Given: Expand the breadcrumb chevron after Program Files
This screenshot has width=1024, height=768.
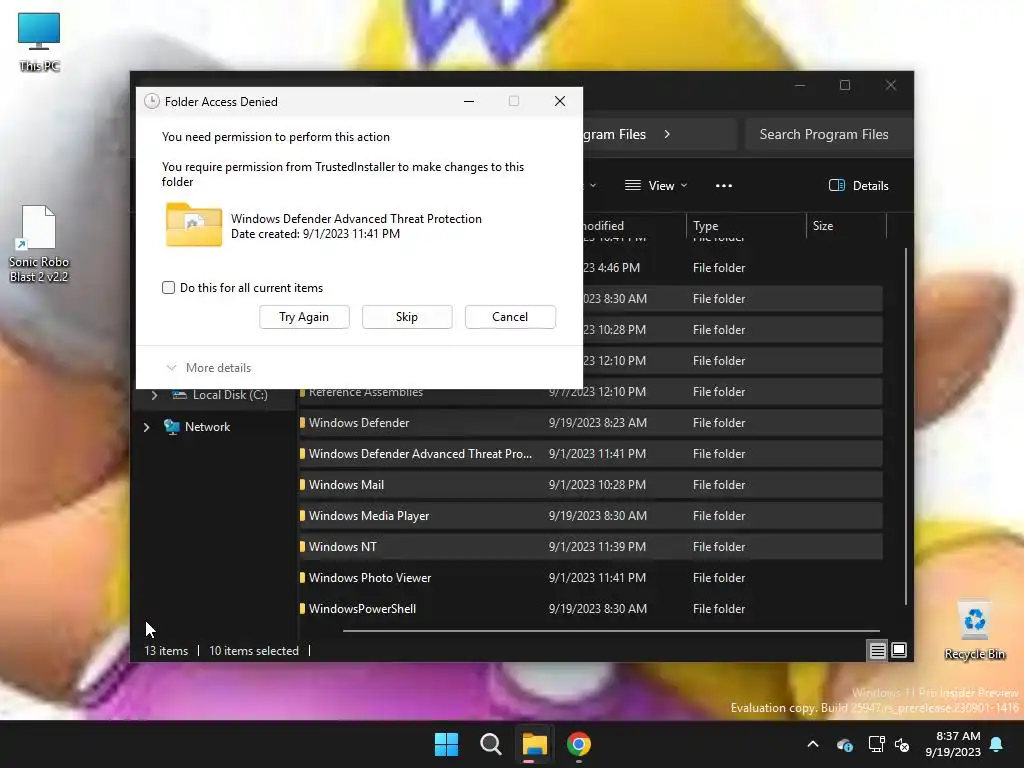Looking at the screenshot, I should [667, 135].
